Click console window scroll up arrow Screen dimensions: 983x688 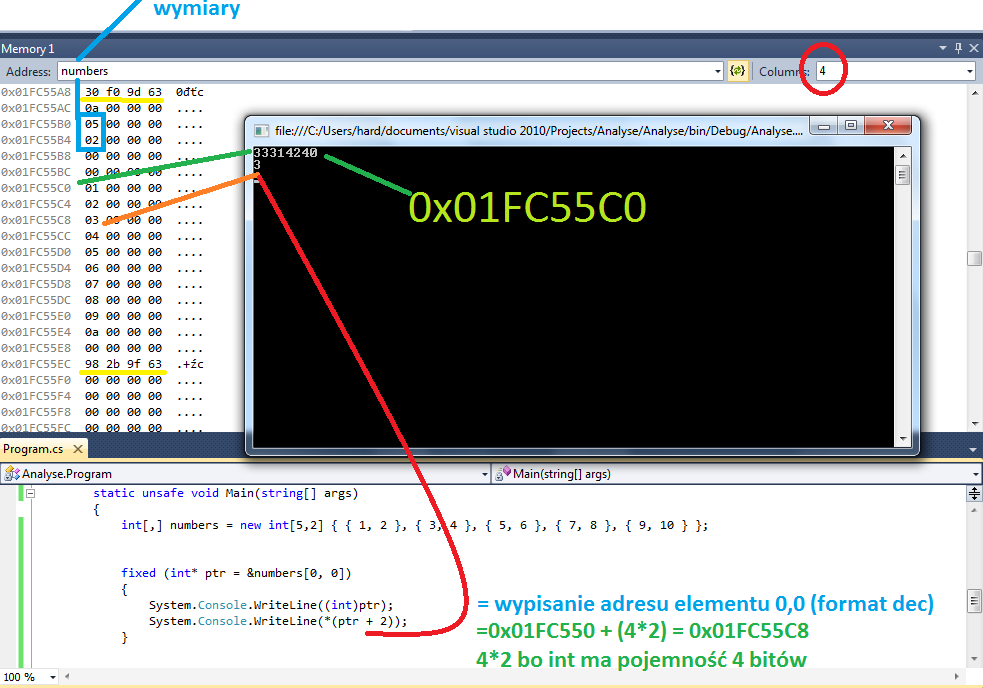coord(903,156)
